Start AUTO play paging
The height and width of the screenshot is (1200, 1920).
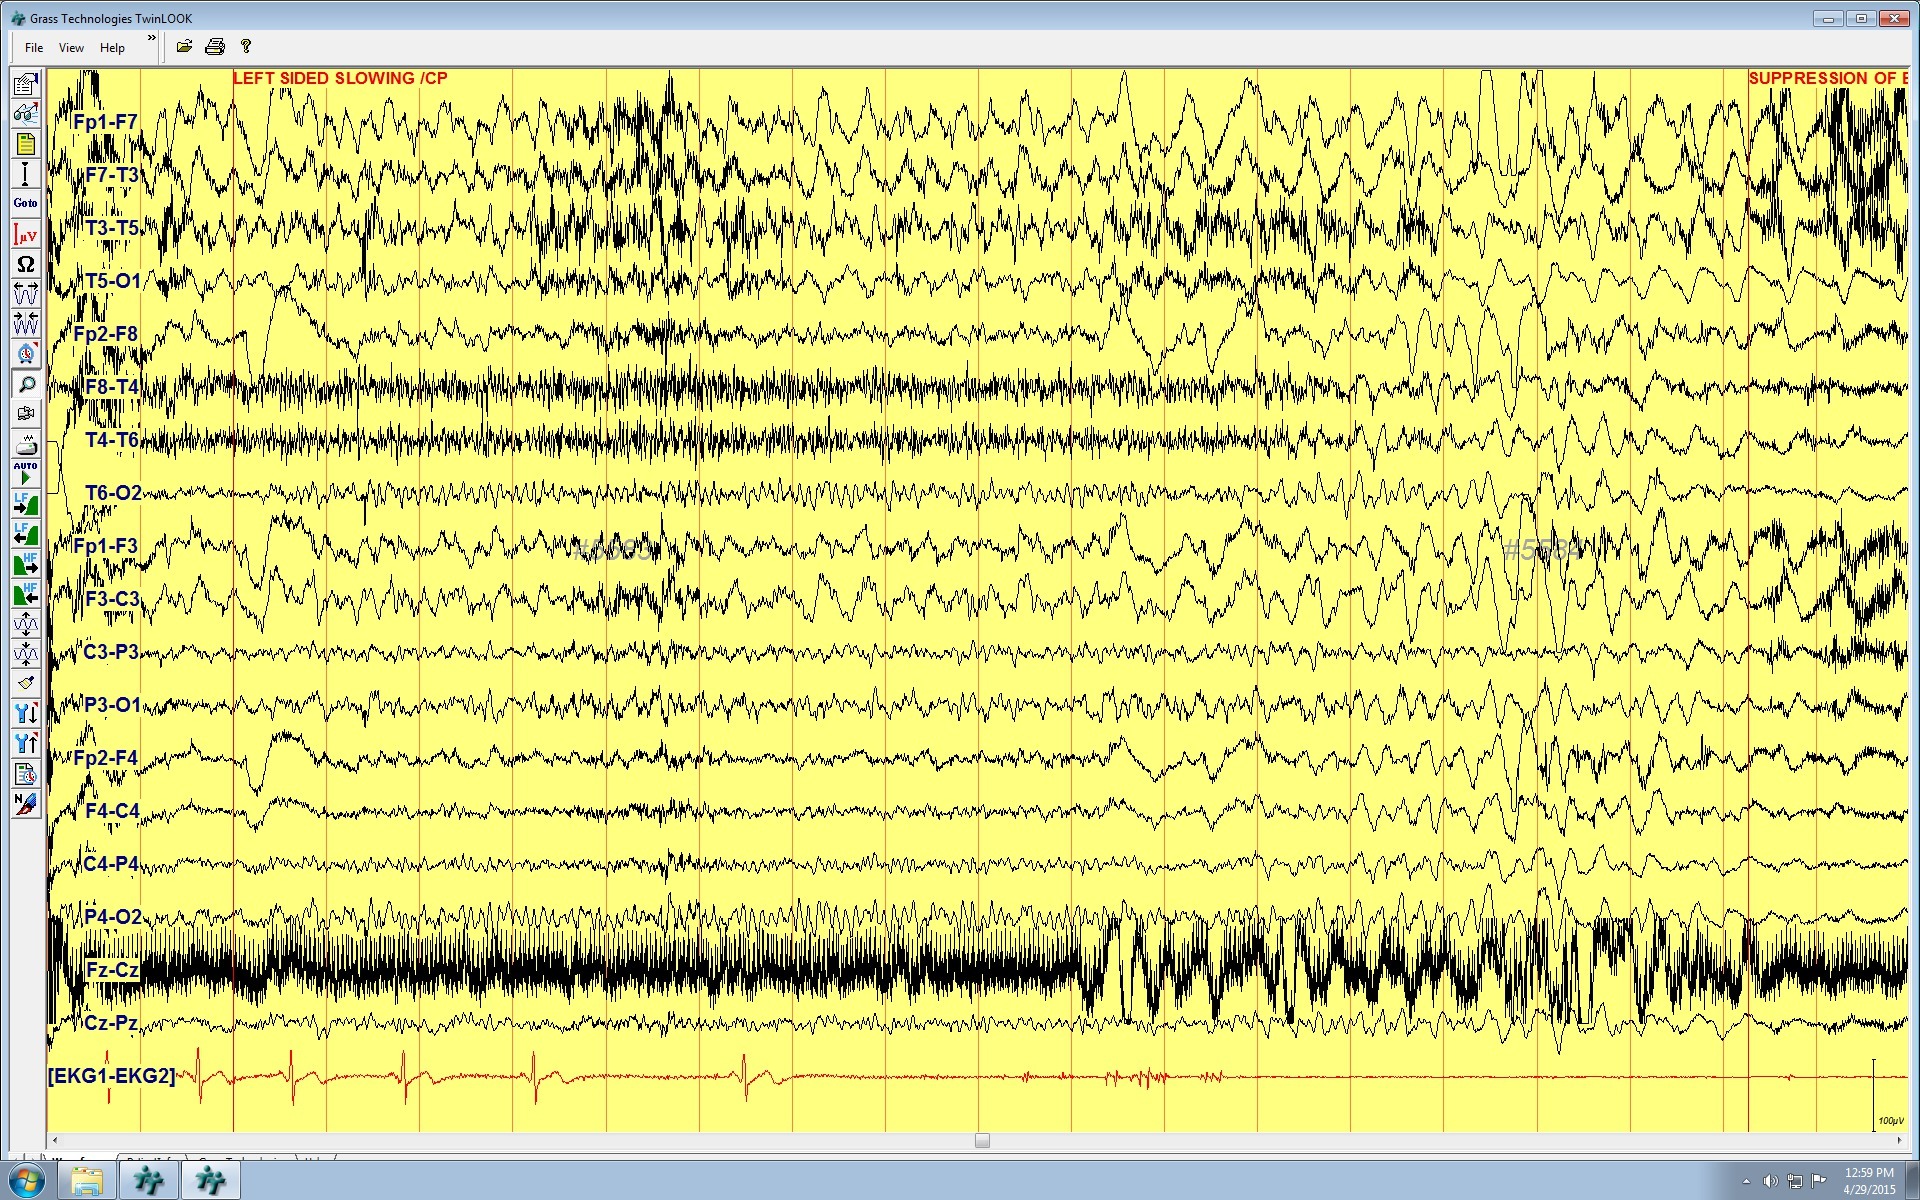25,473
